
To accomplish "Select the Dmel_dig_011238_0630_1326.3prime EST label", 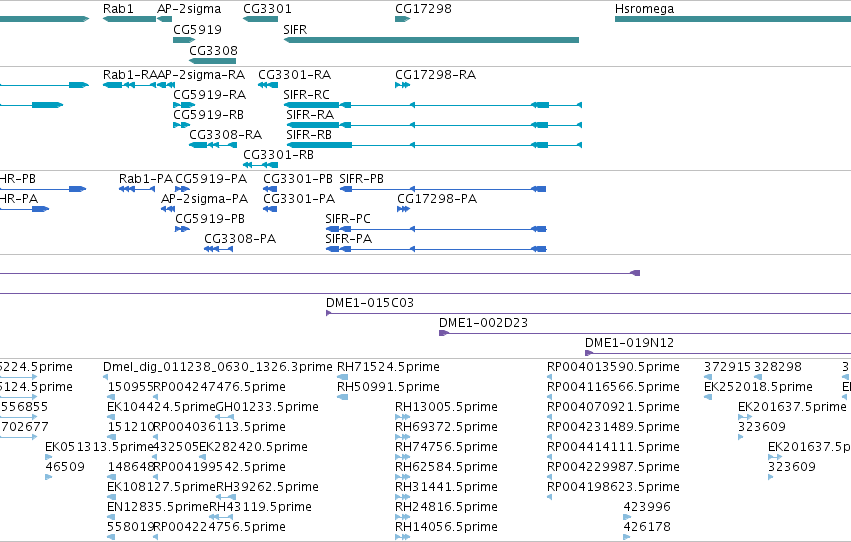I will pos(218,367).
